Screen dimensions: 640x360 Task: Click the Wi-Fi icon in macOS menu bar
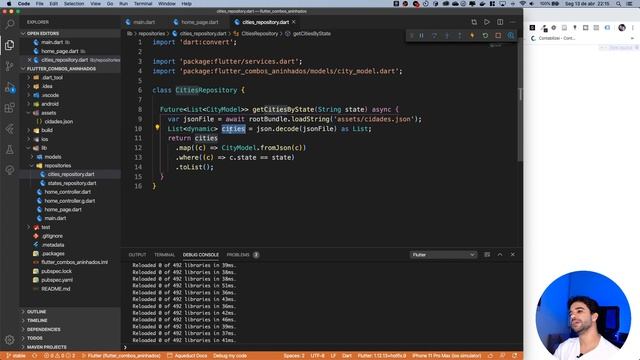523,4
